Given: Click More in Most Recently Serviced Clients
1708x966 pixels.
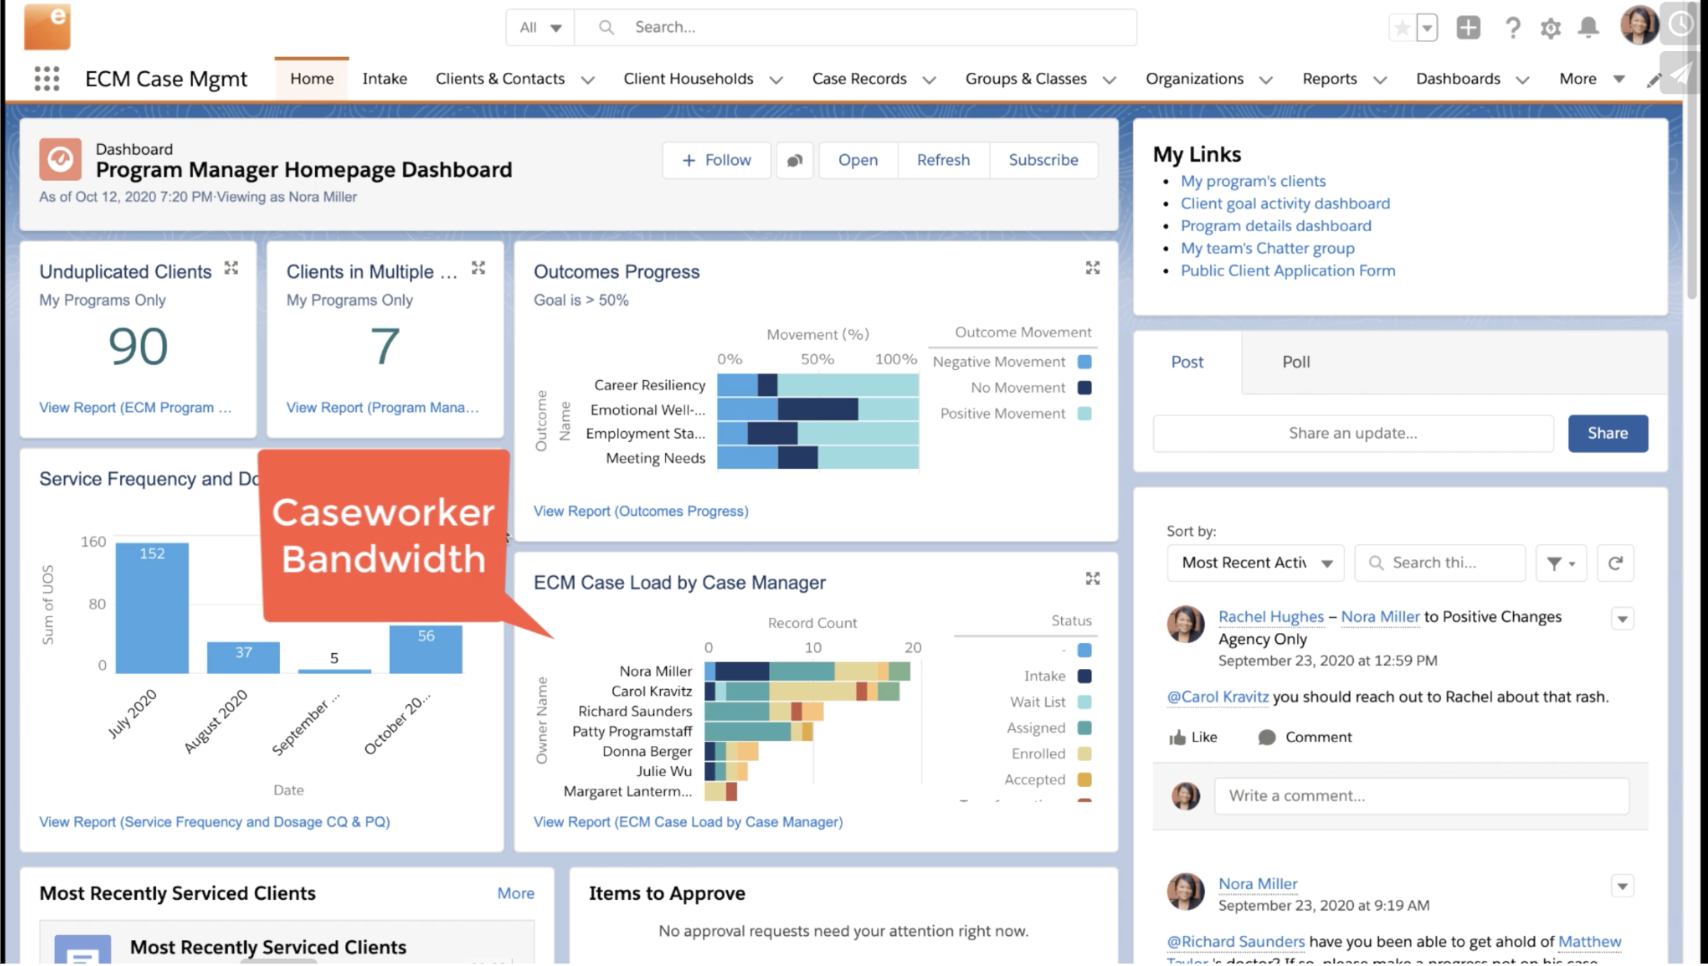Looking at the screenshot, I should click(516, 893).
